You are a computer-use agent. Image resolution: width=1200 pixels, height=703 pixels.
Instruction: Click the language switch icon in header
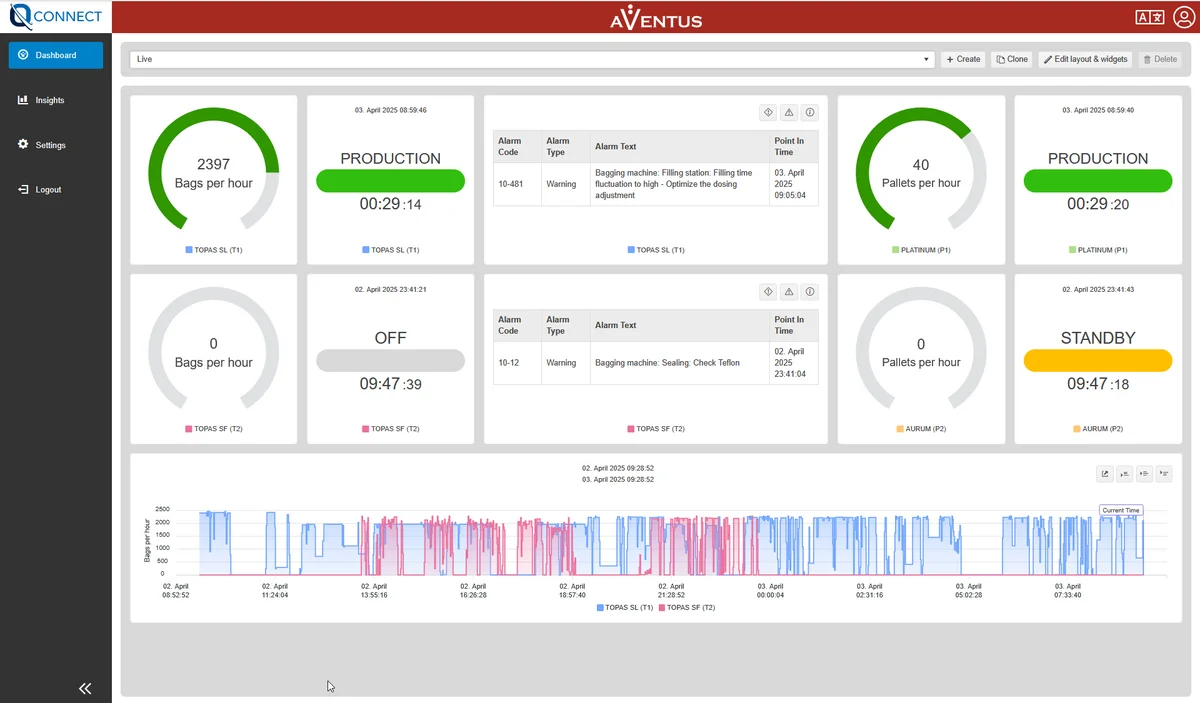coord(1150,17)
